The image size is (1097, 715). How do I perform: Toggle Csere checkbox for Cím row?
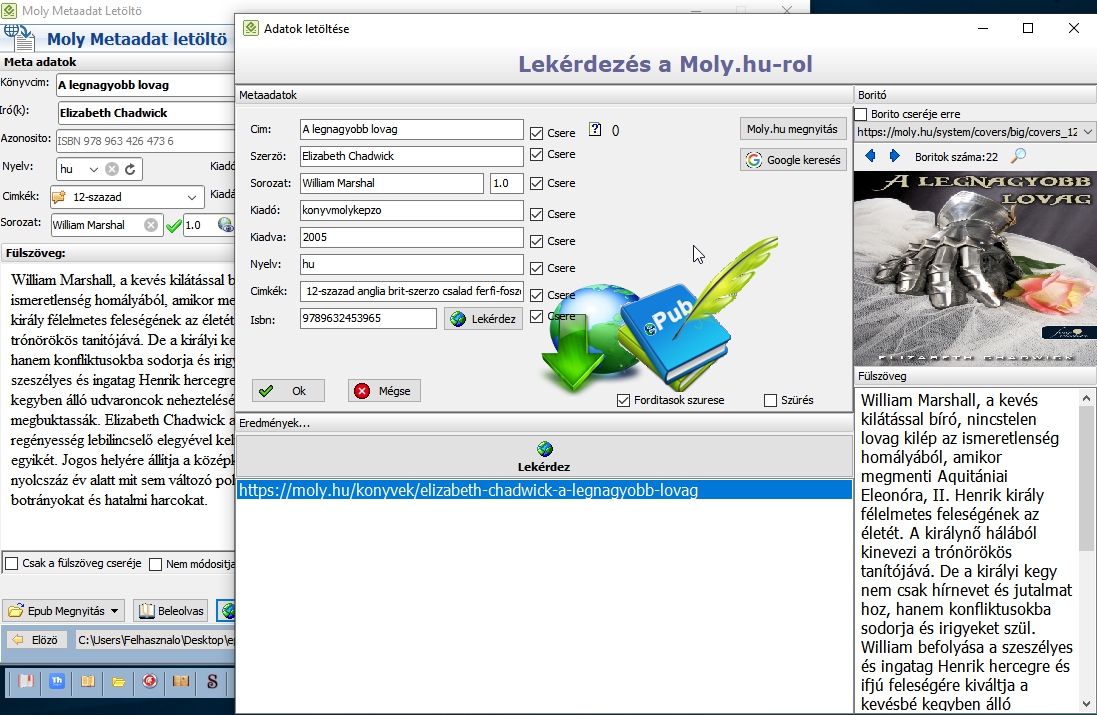[x=537, y=133]
